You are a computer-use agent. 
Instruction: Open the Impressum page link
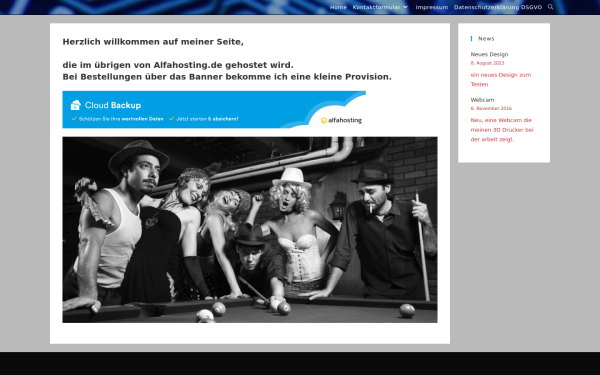pyautogui.click(x=432, y=7)
